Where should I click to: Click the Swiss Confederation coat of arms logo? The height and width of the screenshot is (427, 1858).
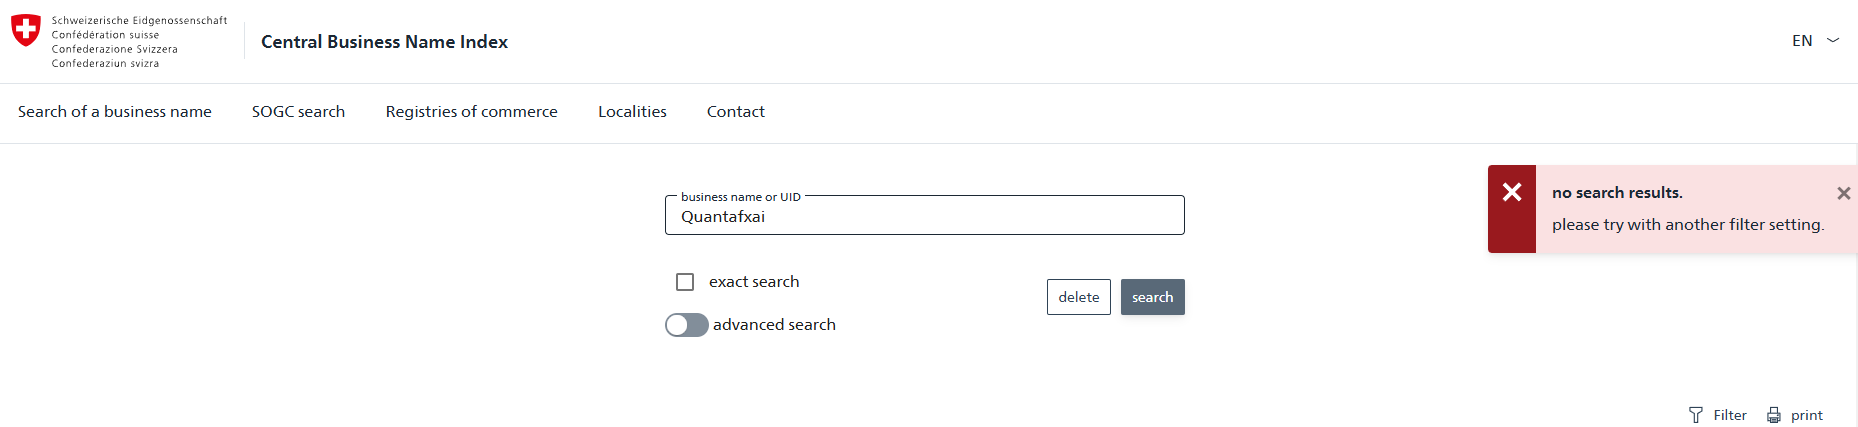click(26, 30)
